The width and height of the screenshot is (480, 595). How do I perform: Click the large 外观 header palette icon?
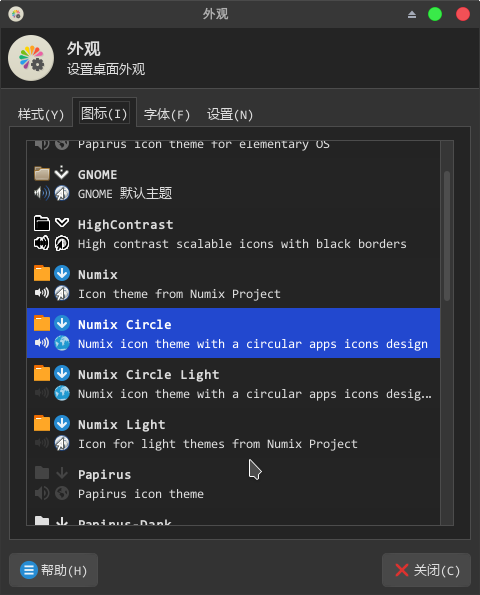[31, 58]
